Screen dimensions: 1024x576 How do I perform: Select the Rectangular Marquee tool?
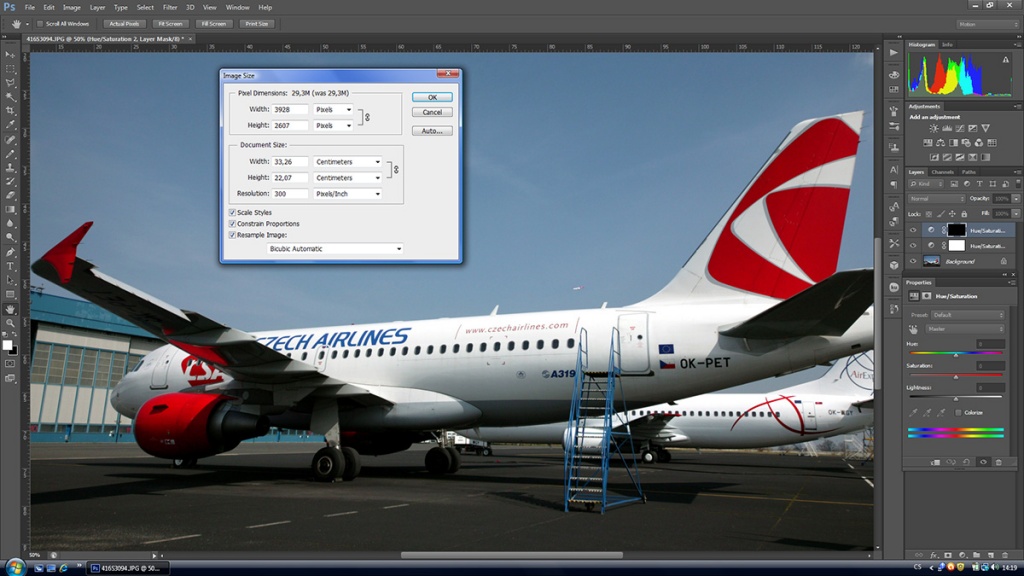pyautogui.click(x=10, y=69)
